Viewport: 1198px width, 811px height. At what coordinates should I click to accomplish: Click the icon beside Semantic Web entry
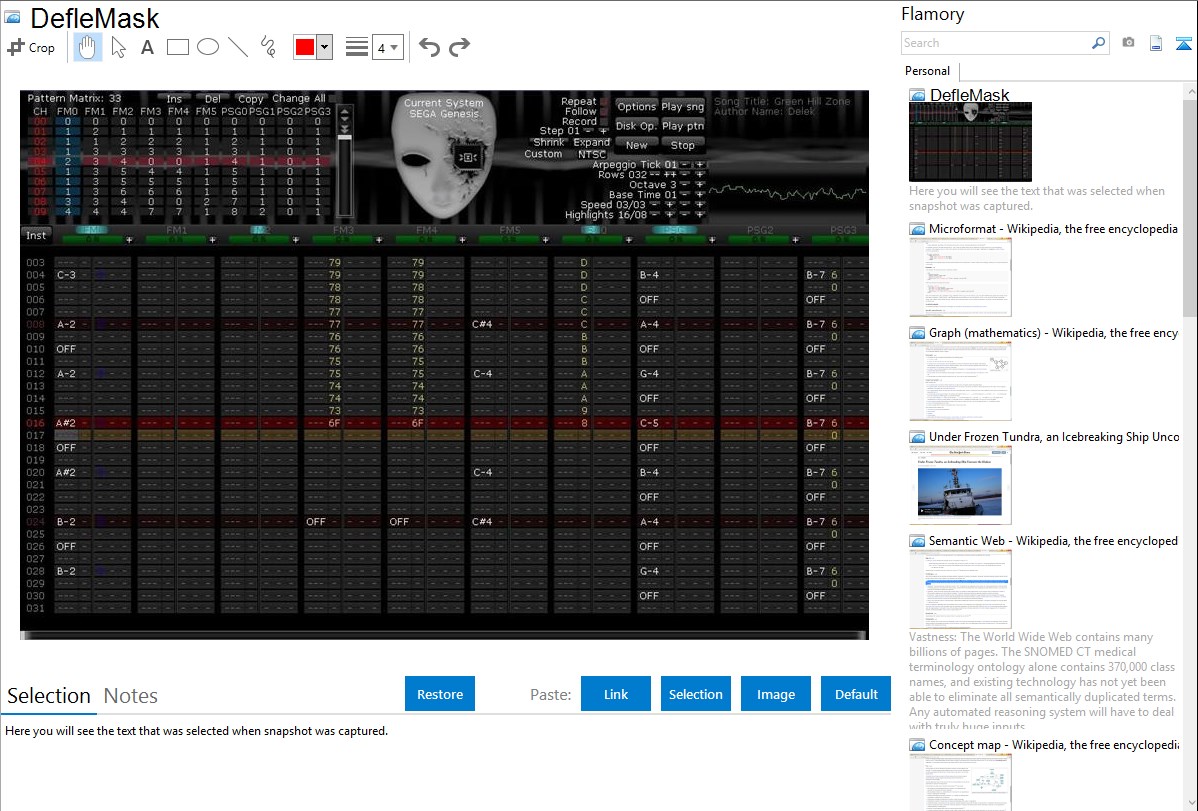pyautogui.click(x=917, y=541)
